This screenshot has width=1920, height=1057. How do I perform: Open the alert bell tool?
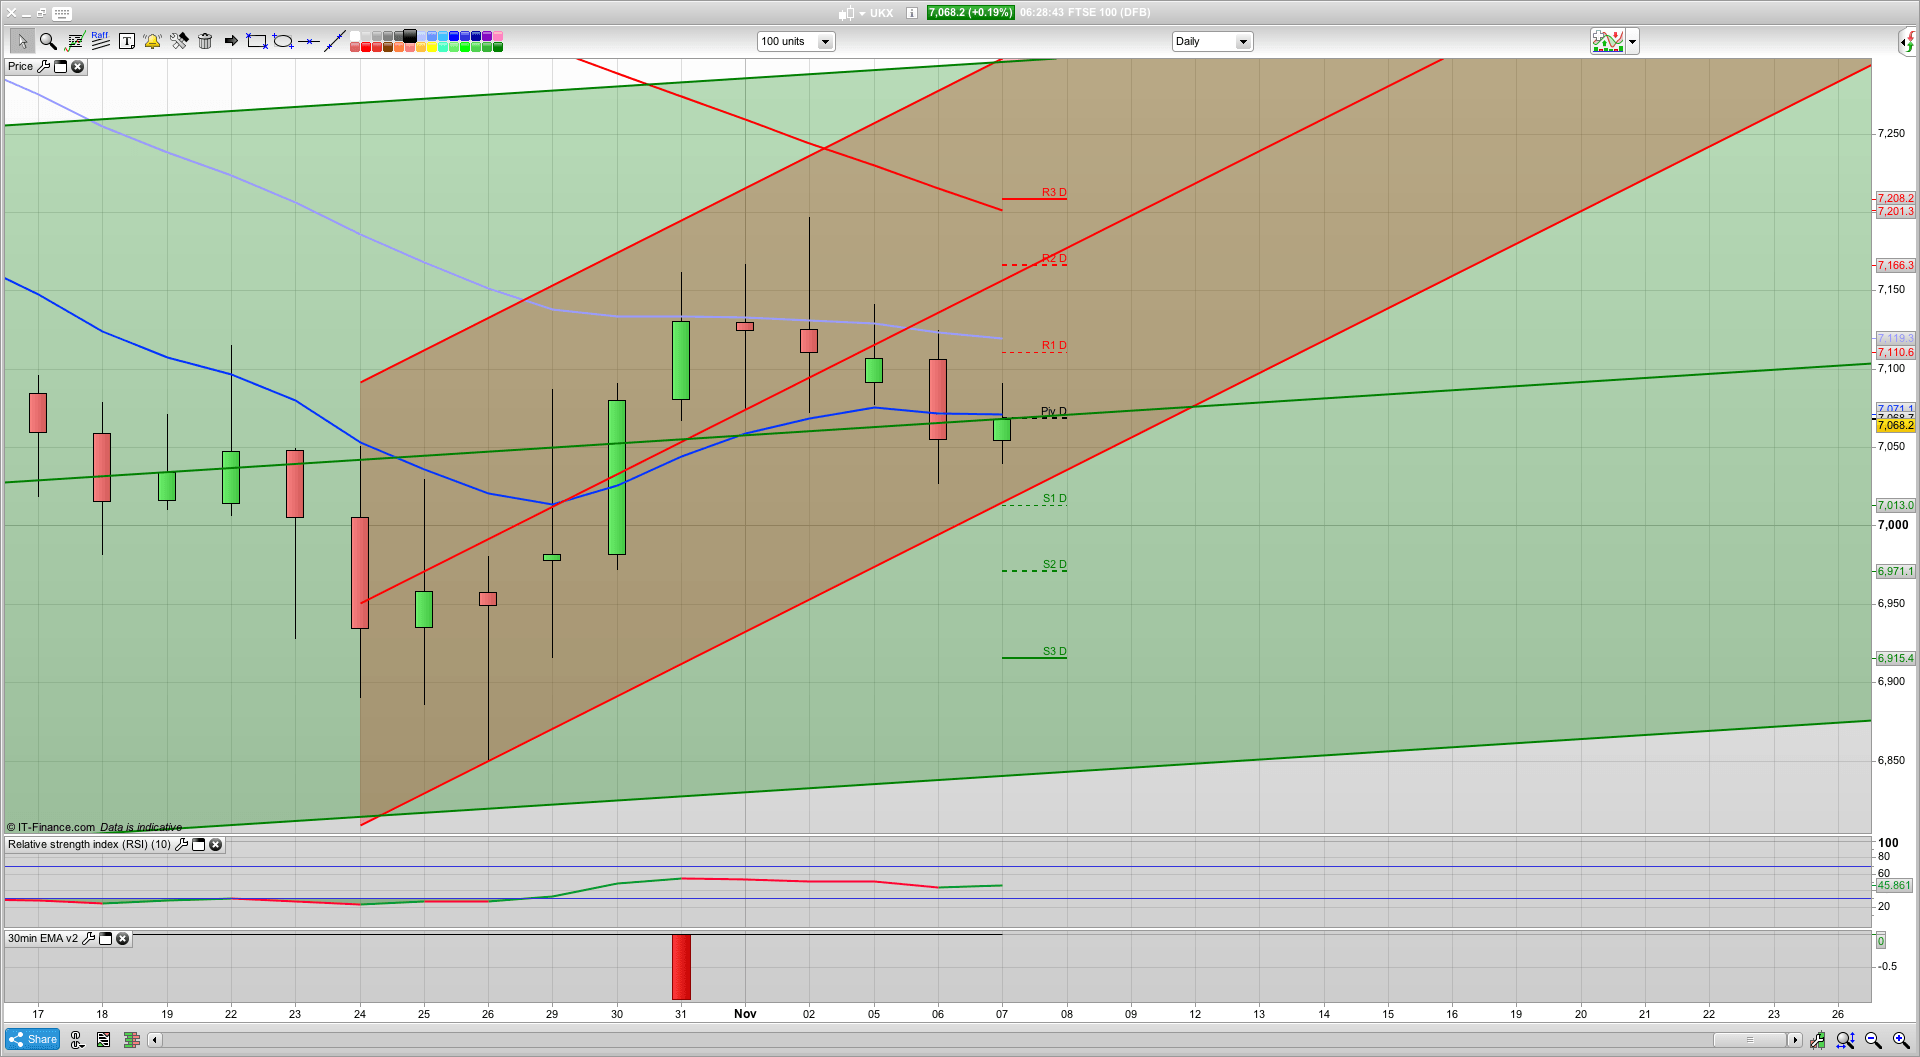pyautogui.click(x=152, y=41)
